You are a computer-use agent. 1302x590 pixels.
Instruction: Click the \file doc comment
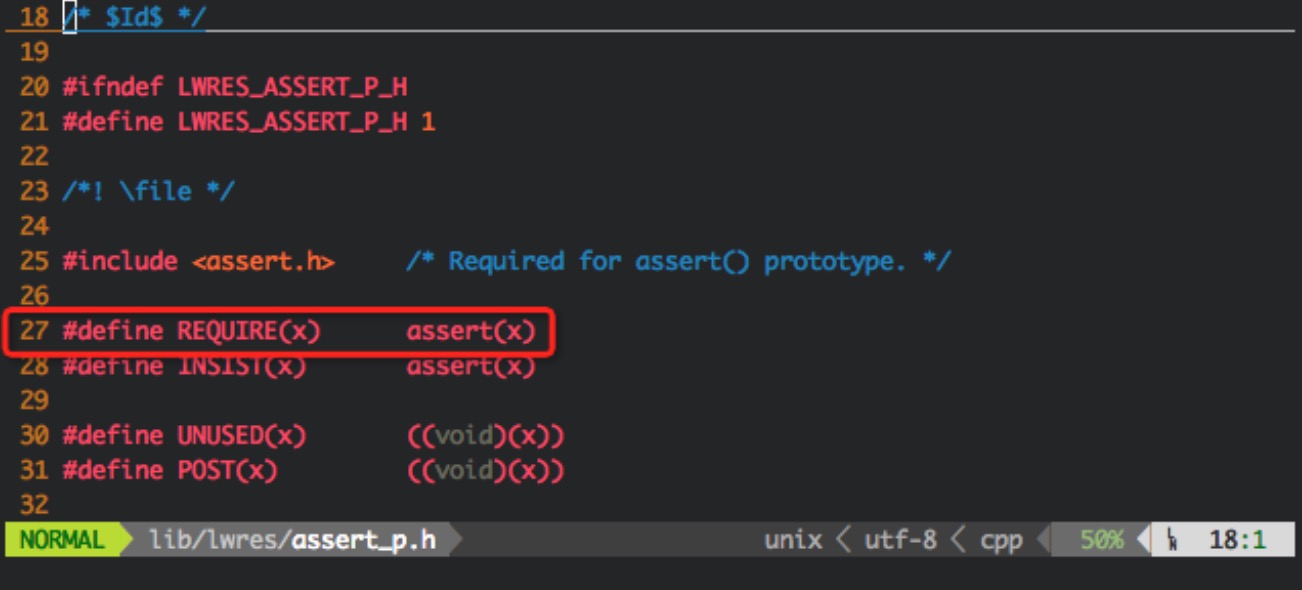click(148, 191)
